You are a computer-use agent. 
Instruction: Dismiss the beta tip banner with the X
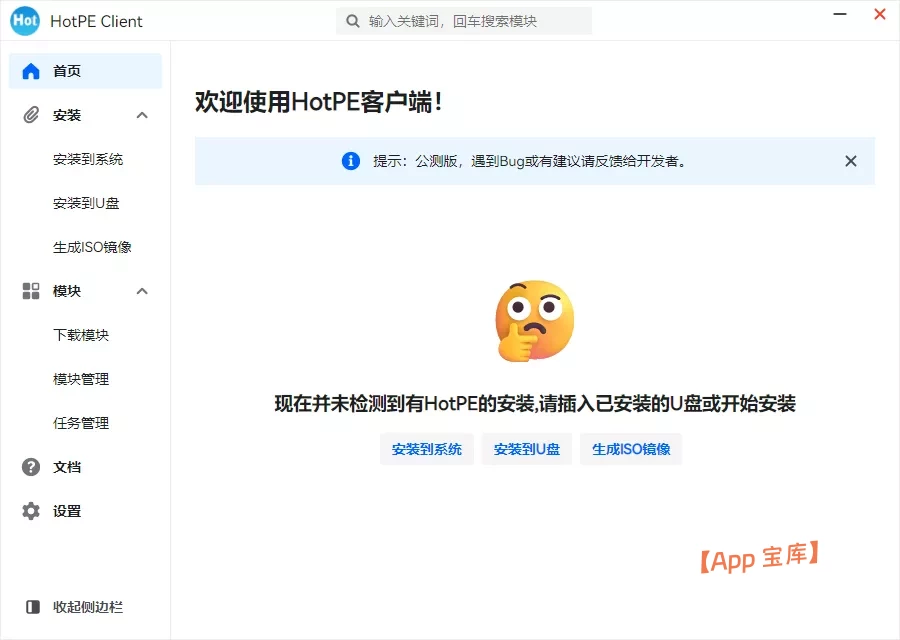850,161
